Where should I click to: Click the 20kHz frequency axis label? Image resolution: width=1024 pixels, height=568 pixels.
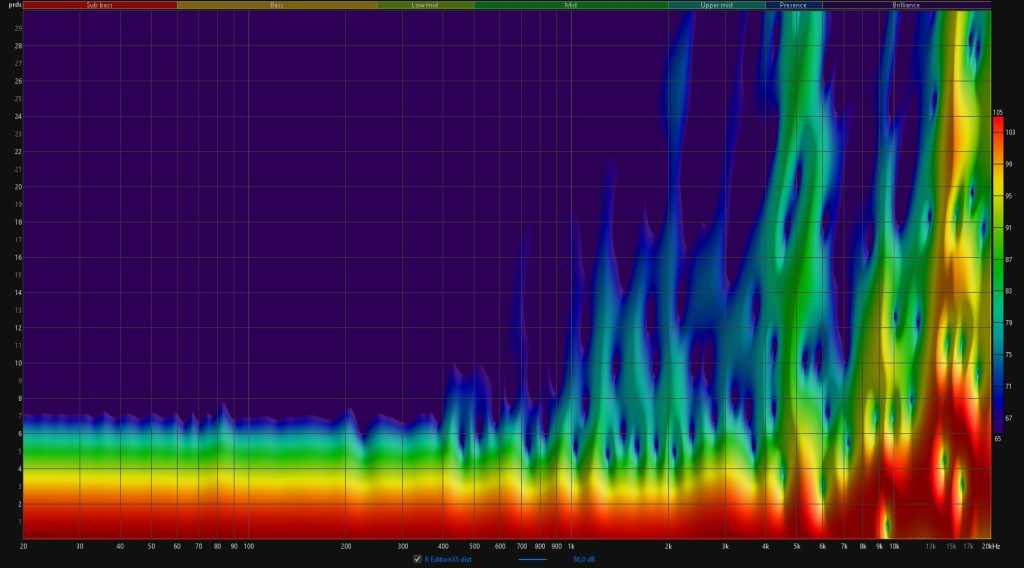991,546
